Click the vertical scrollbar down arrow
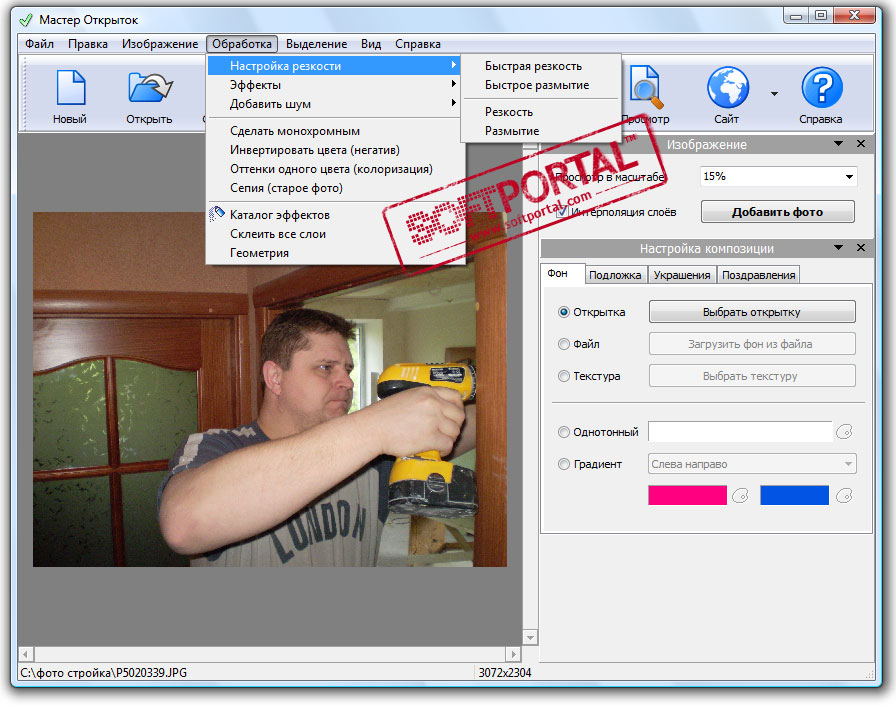 pyautogui.click(x=530, y=637)
